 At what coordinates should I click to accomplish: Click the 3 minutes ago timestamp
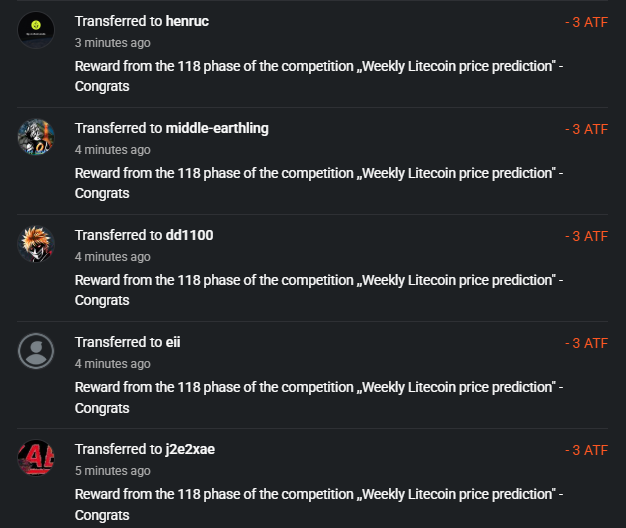tap(113, 43)
